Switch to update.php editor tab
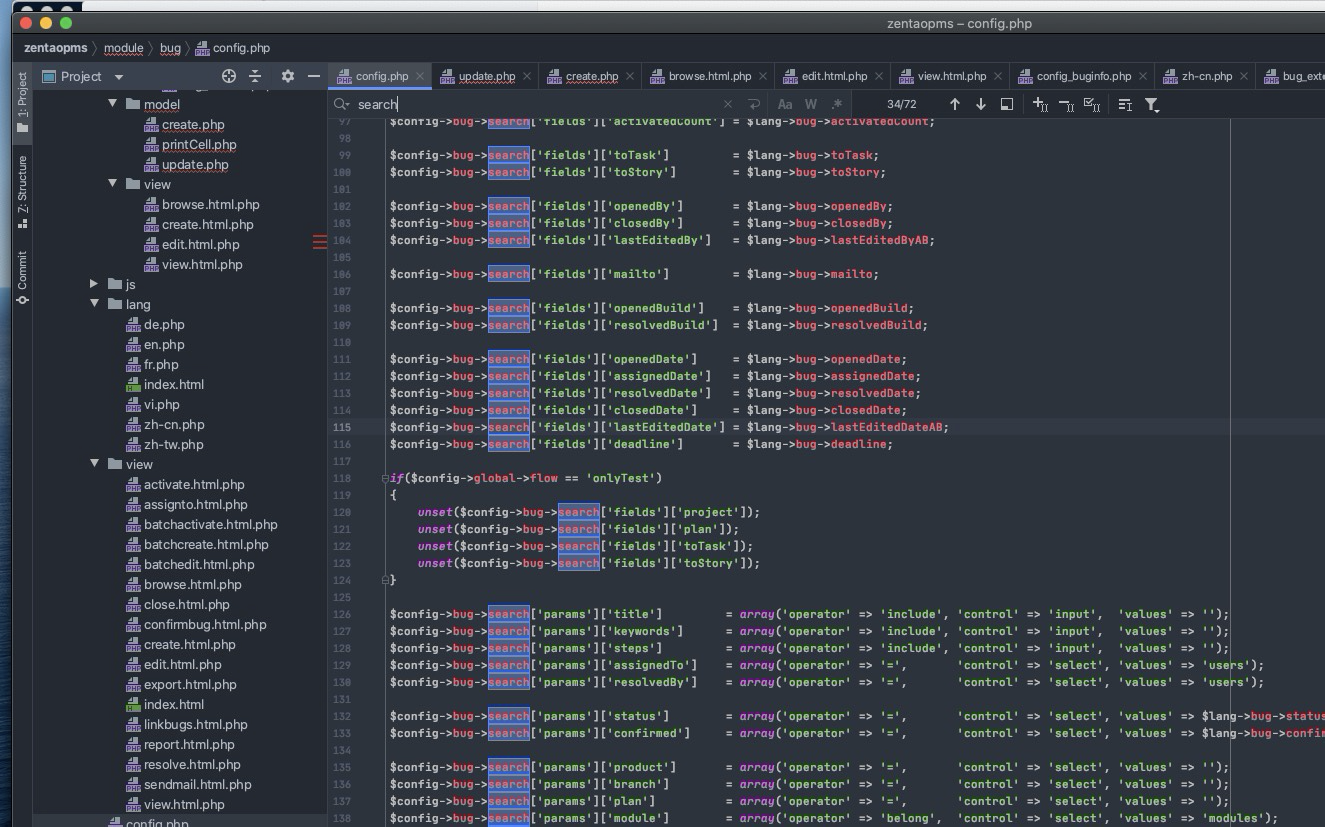This screenshot has width=1325, height=827. [x=487, y=76]
